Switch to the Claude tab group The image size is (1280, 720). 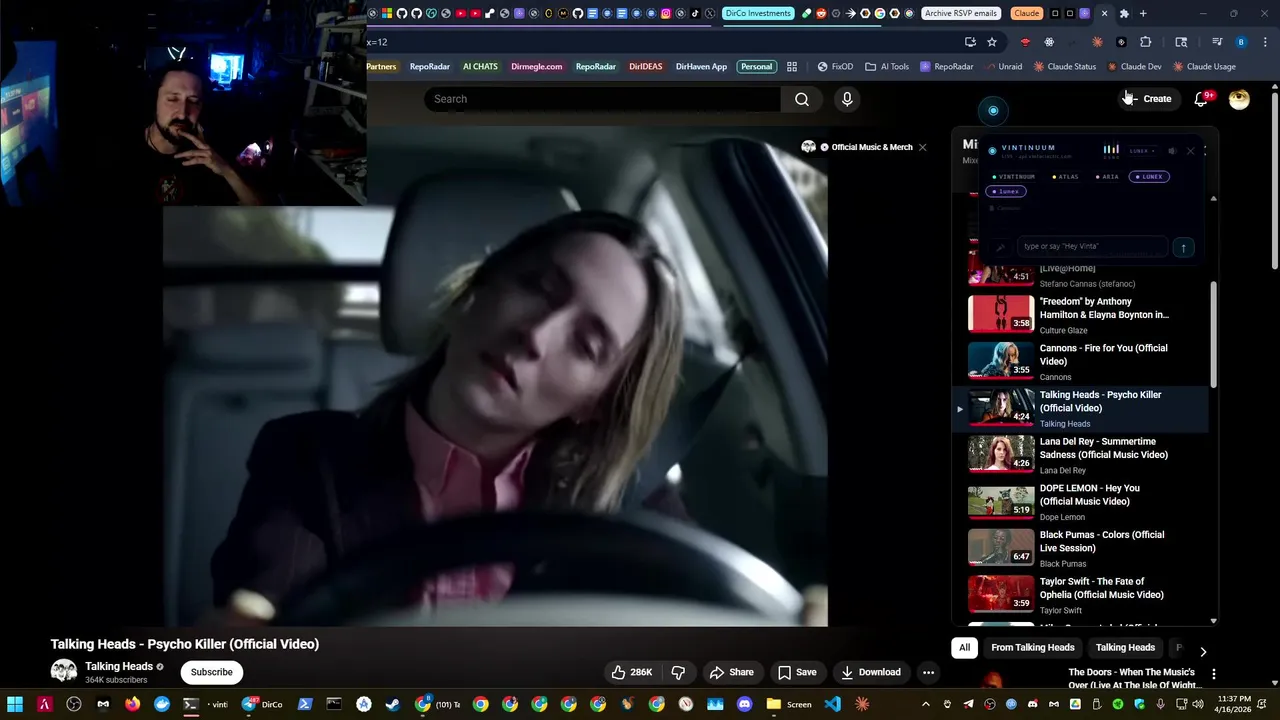coord(1026,13)
